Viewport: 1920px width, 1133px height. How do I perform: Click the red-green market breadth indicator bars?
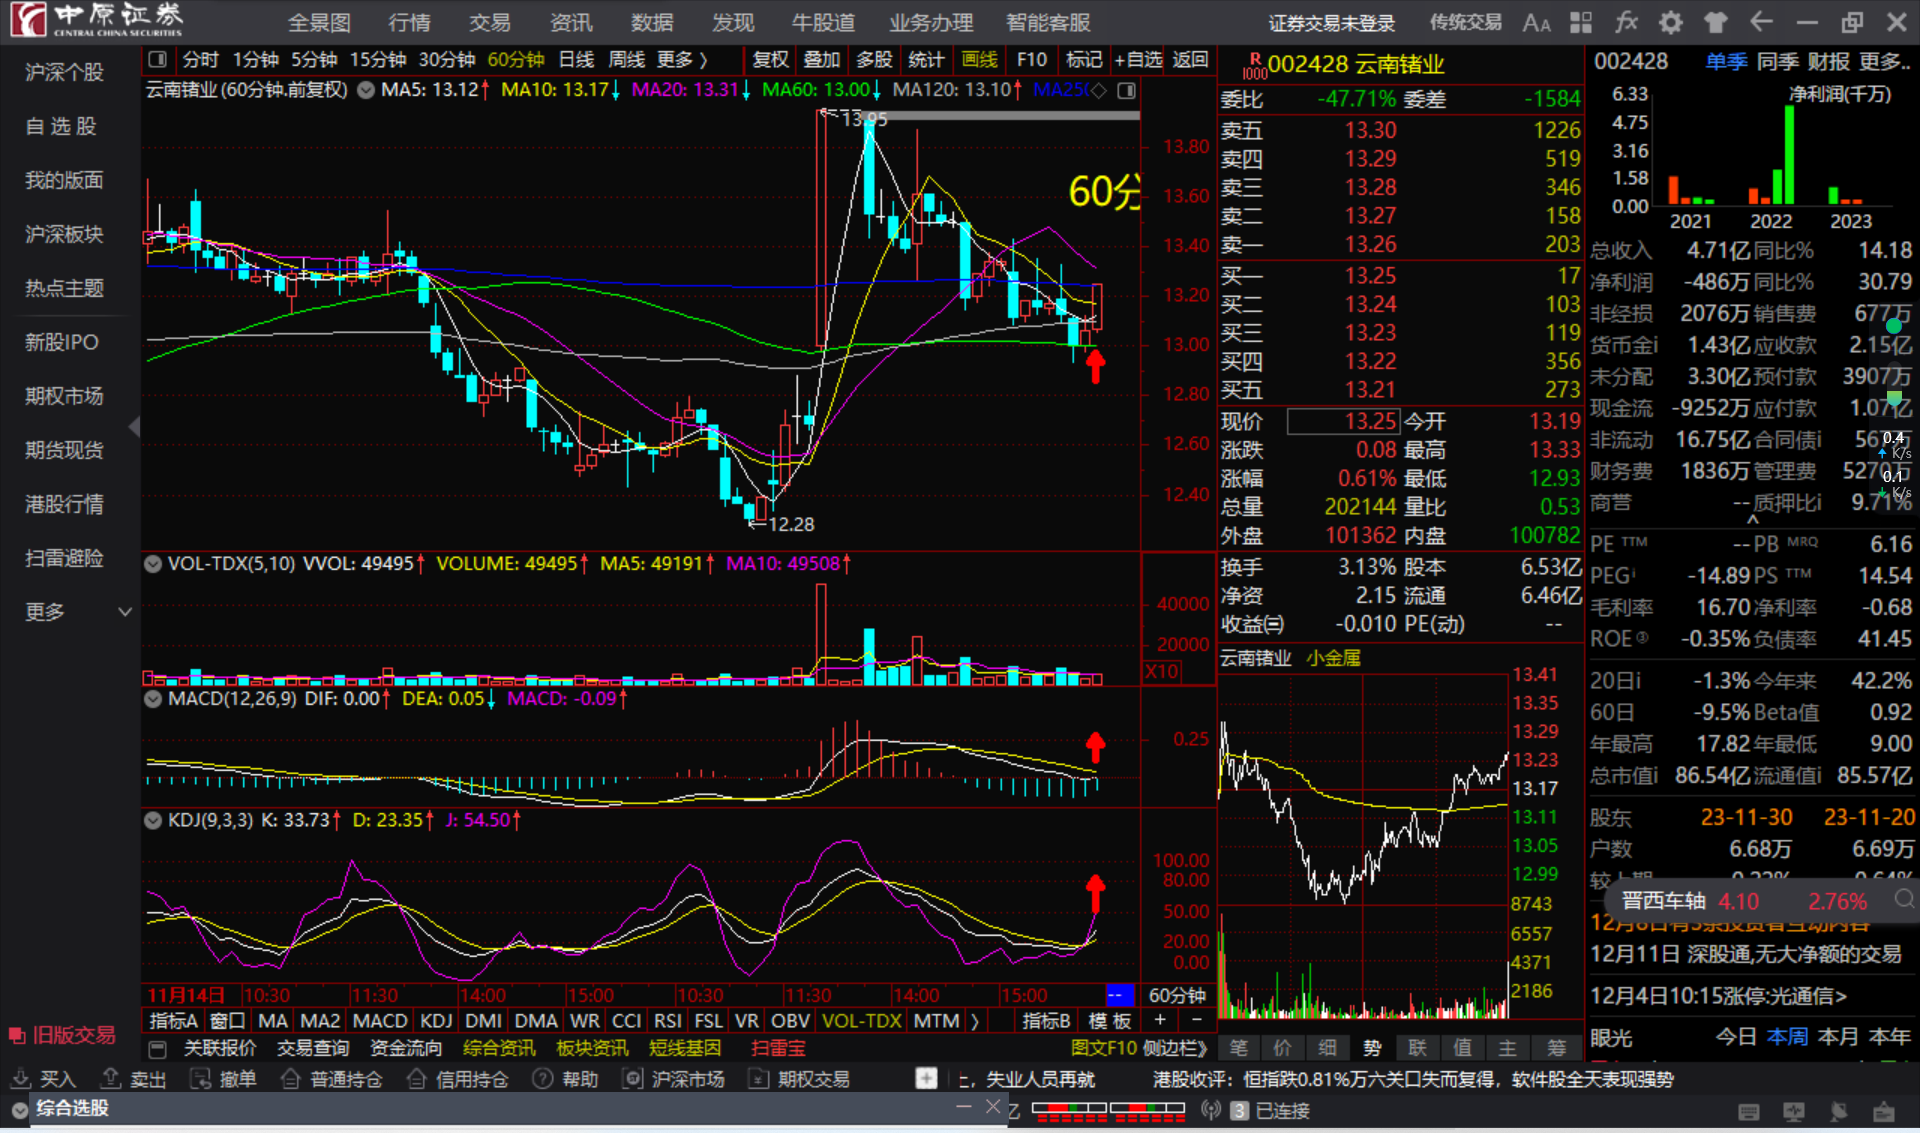click(x=1108, y=1110)
